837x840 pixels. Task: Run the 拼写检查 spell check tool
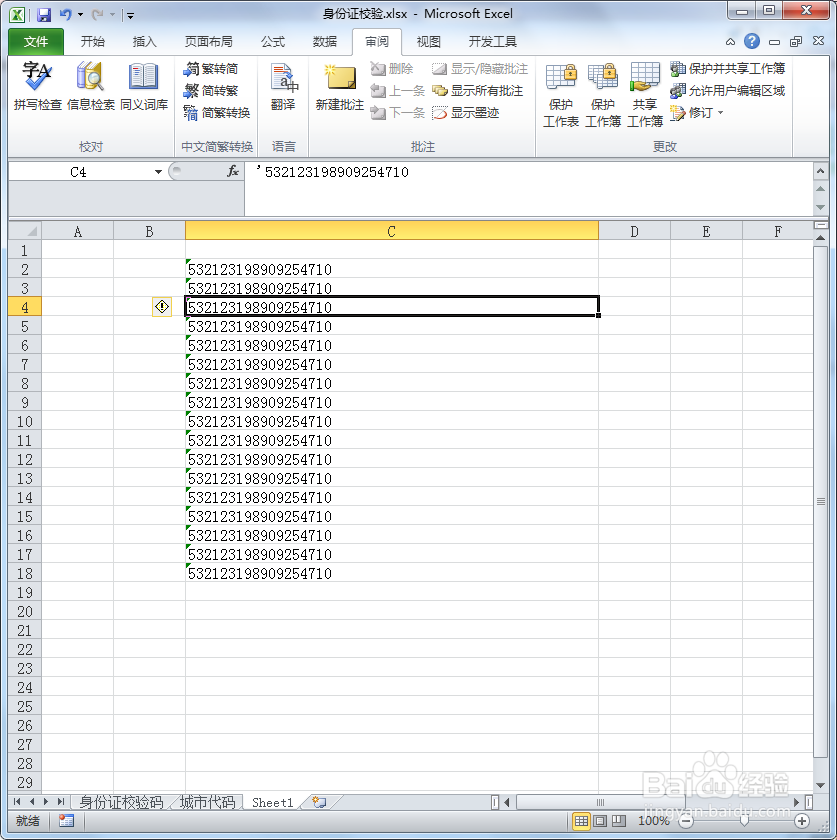38,86
